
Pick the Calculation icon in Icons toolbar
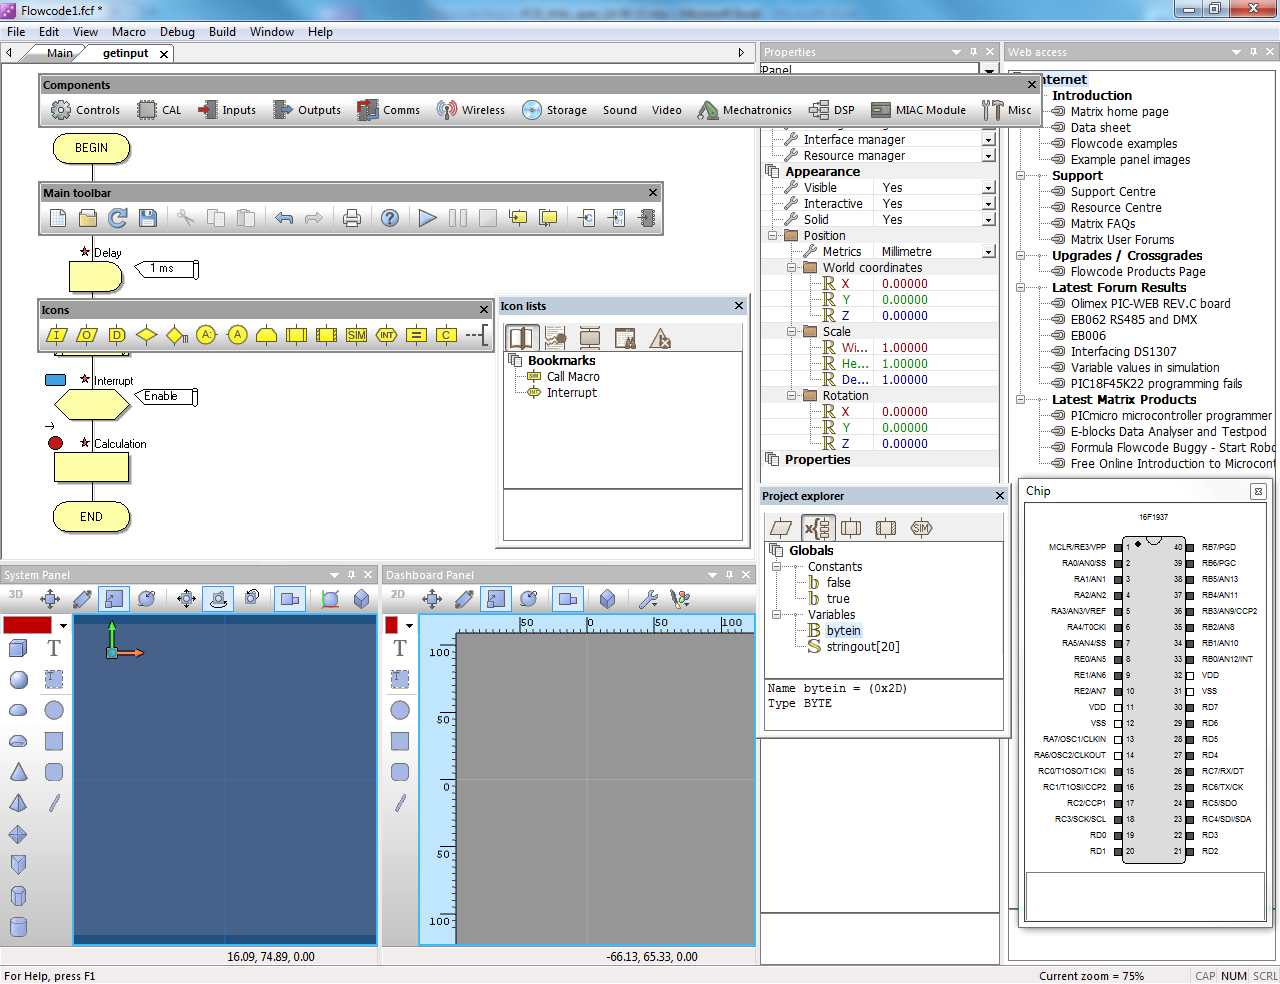tap(417, 335)
